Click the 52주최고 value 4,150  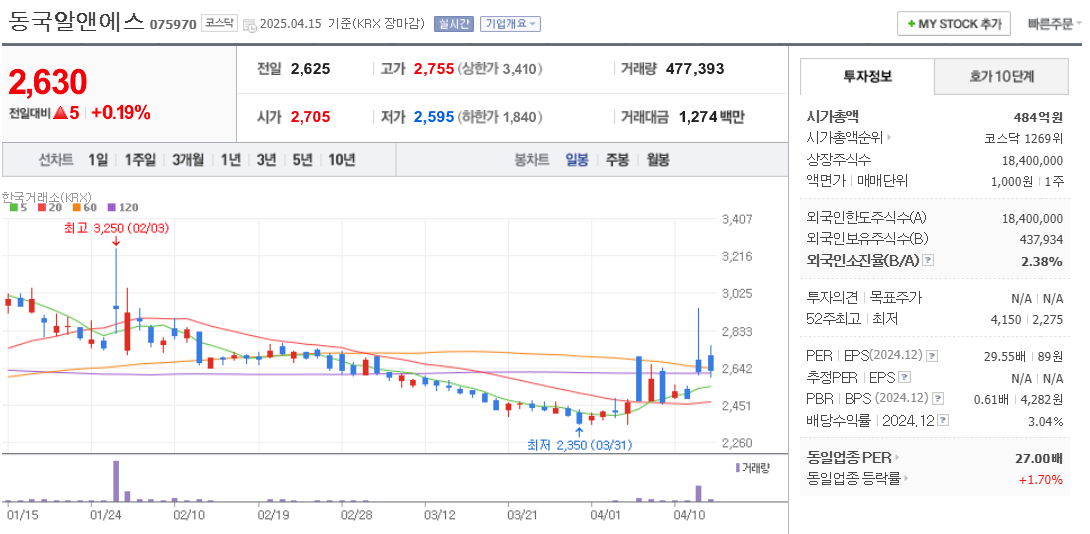(x=1007, y=320)
